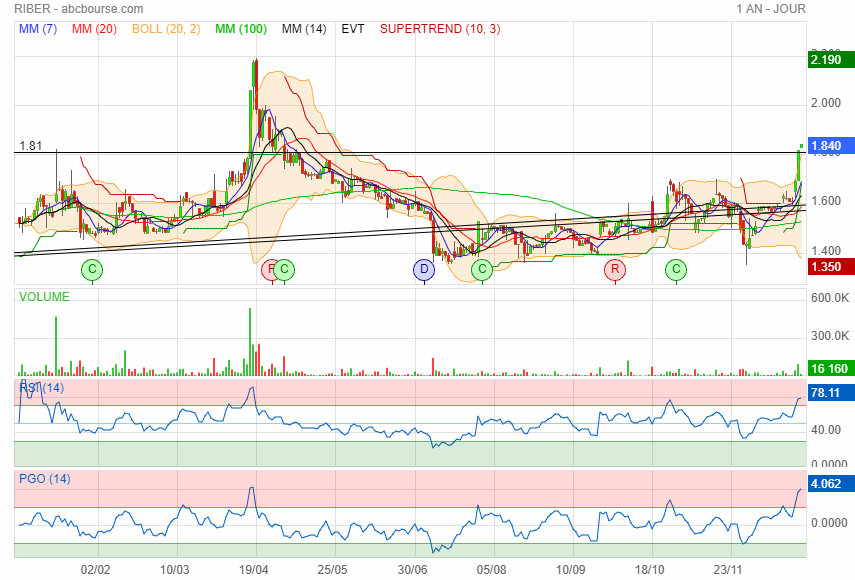Click the green 2.190 high price tag
Image resolution: width=855 pixels, height=580 pixels.
click(831, 59)
